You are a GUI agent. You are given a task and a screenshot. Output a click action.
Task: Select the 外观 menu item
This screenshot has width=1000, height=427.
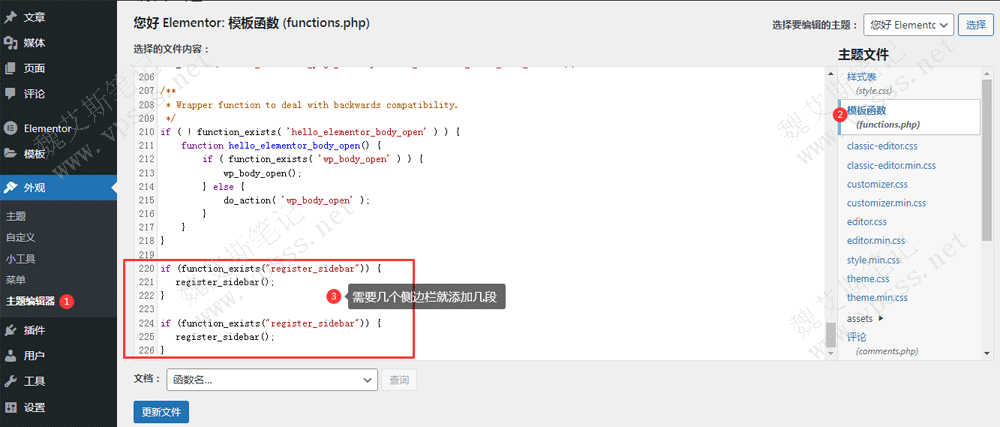click(x=58, y=188)
